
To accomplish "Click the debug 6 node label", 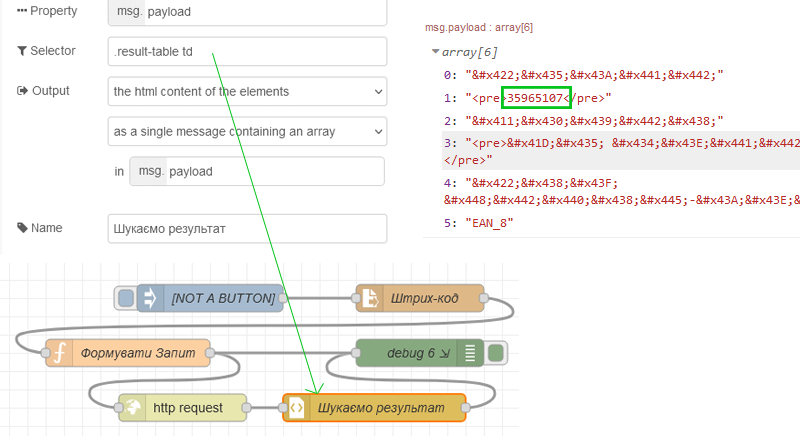I will [410, 353].
